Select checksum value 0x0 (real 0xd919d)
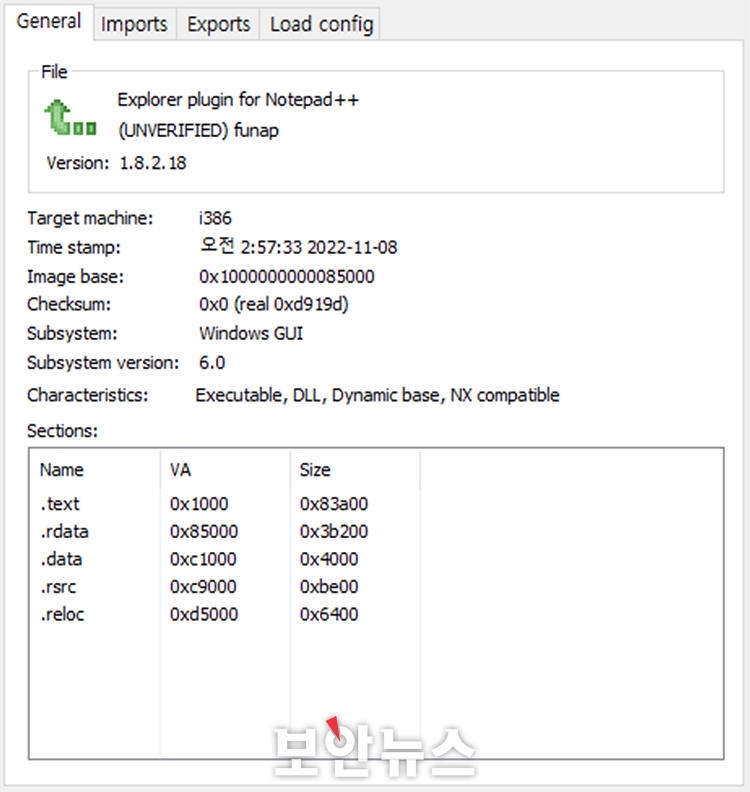 pos(274,304)
